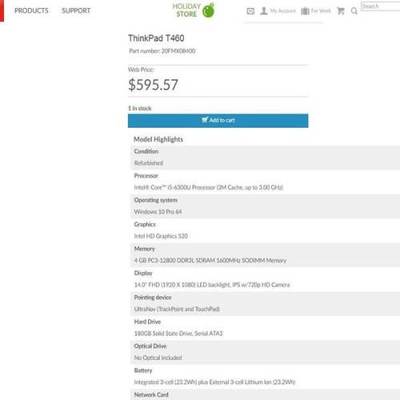Screen dimensions: 400x400
Task: Click the Holiday Store logo
Action: pos(194,10)
